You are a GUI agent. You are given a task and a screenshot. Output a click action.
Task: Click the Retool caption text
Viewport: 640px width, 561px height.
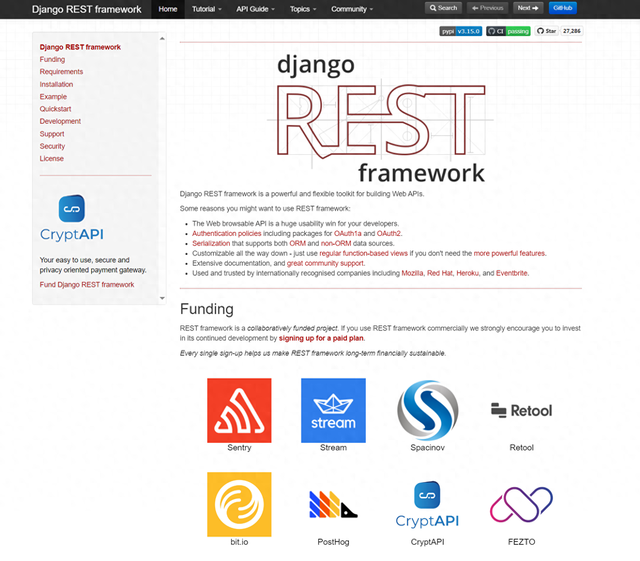click(x=521, y=447)
